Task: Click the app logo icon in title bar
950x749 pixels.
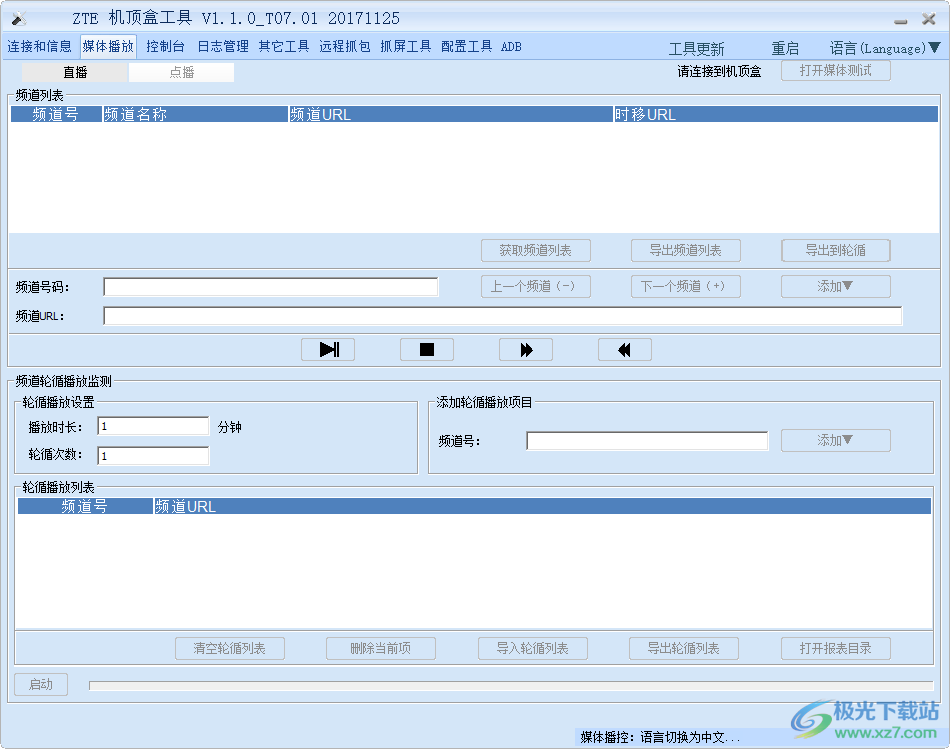Action: [19, 18]
